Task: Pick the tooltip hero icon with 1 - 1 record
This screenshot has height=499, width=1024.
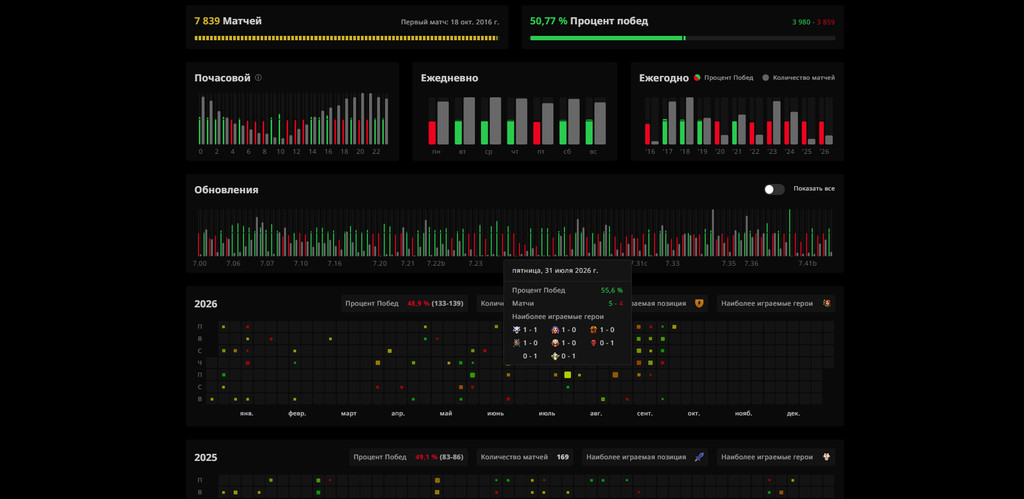Action: 517,330
